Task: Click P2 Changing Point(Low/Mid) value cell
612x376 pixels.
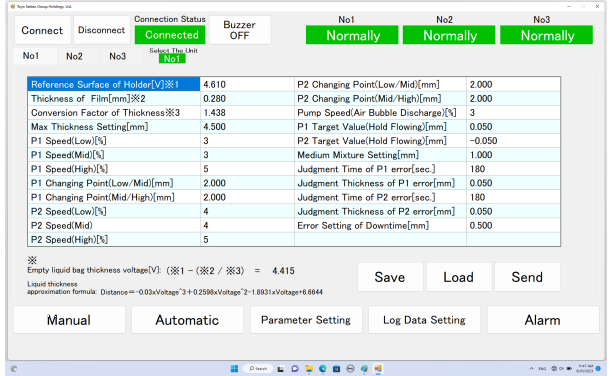Action: point(513,84)
